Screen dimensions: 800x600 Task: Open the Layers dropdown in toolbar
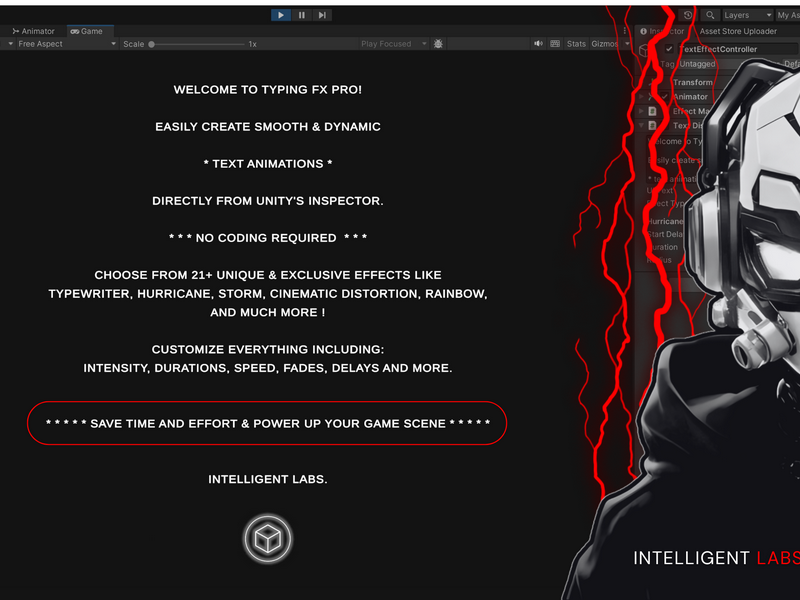747,15
